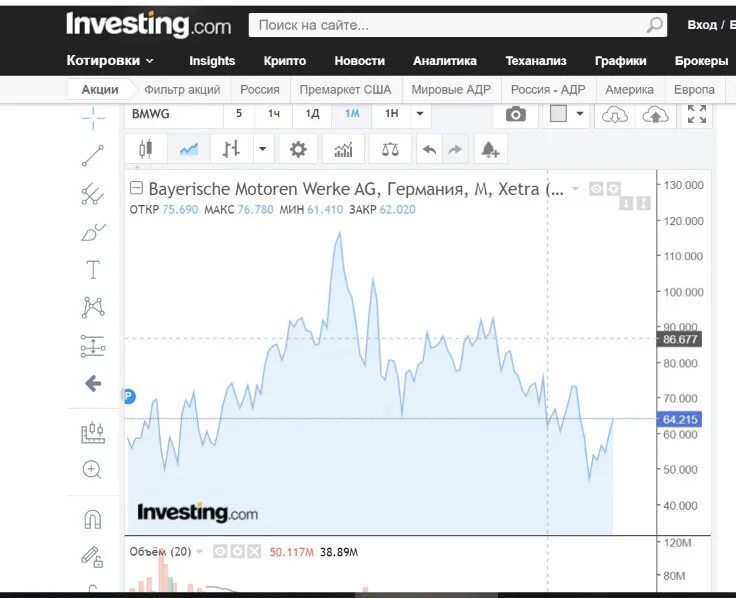Screen dimensions: 736x598
Task: Toggle Объём indicator visibility eye
Action: click(220, 551)
